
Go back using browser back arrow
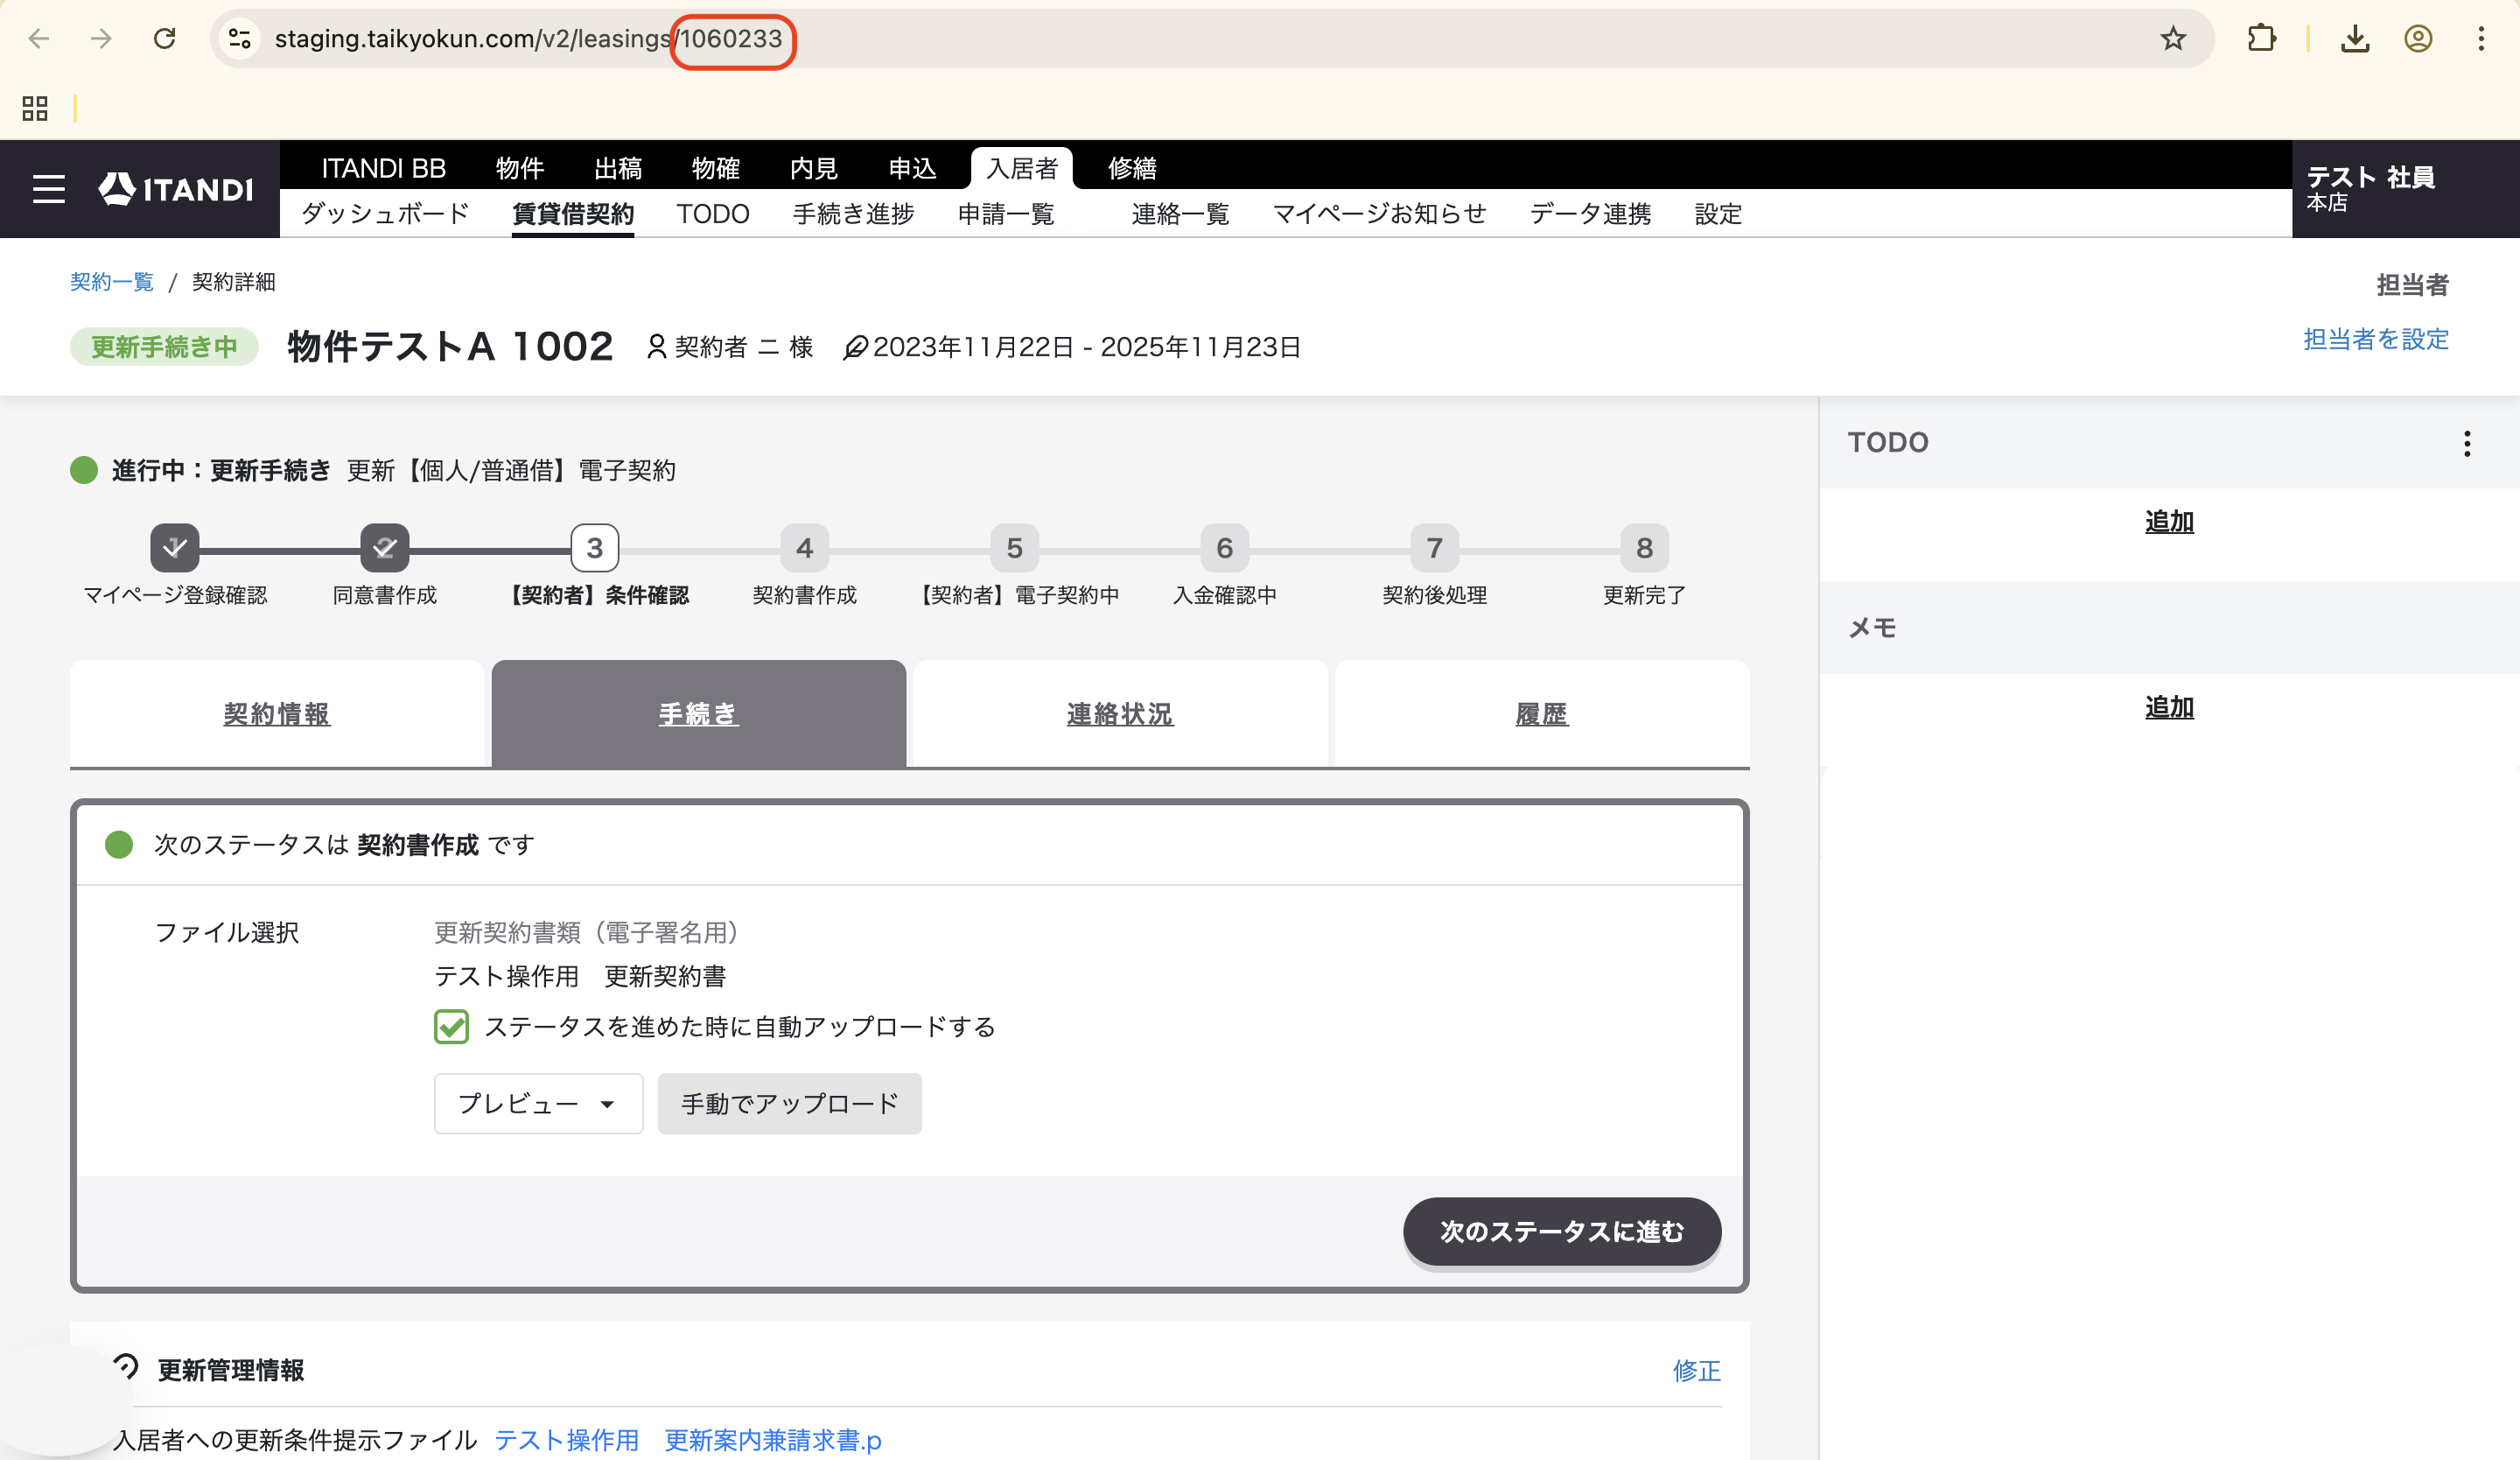pos(39,39)
